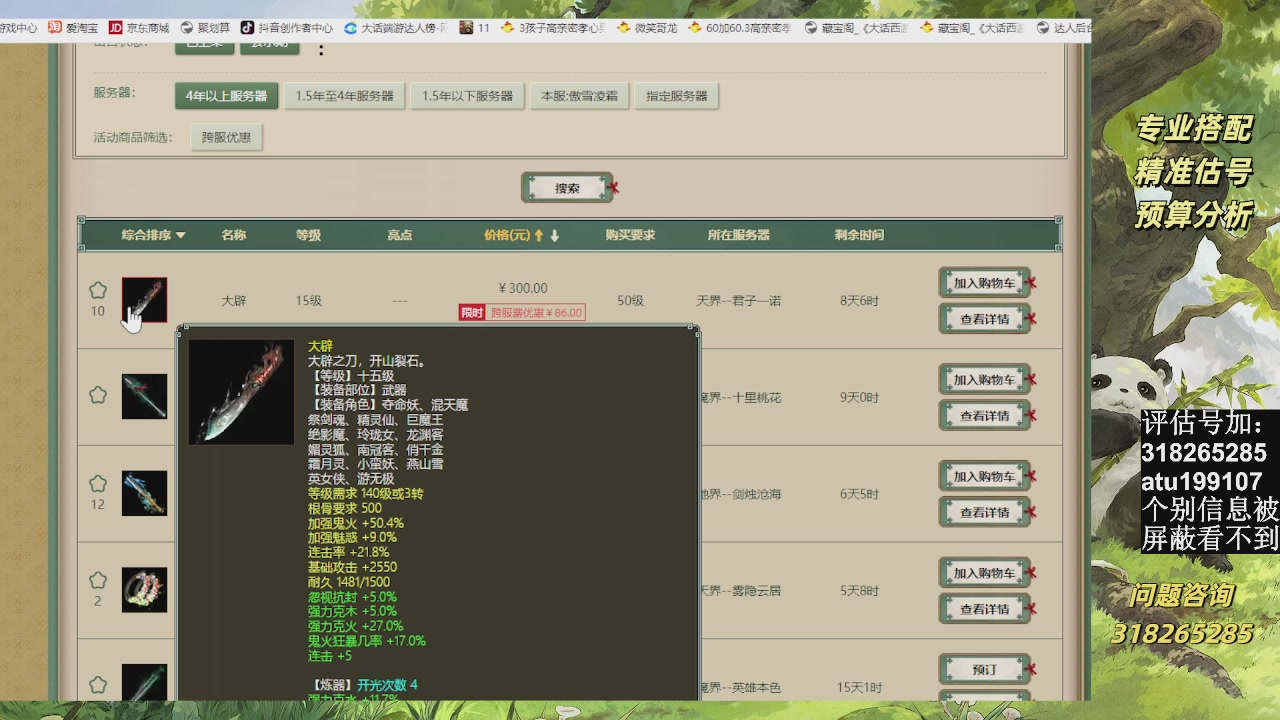Click the fourth row ring item icon

144,590
